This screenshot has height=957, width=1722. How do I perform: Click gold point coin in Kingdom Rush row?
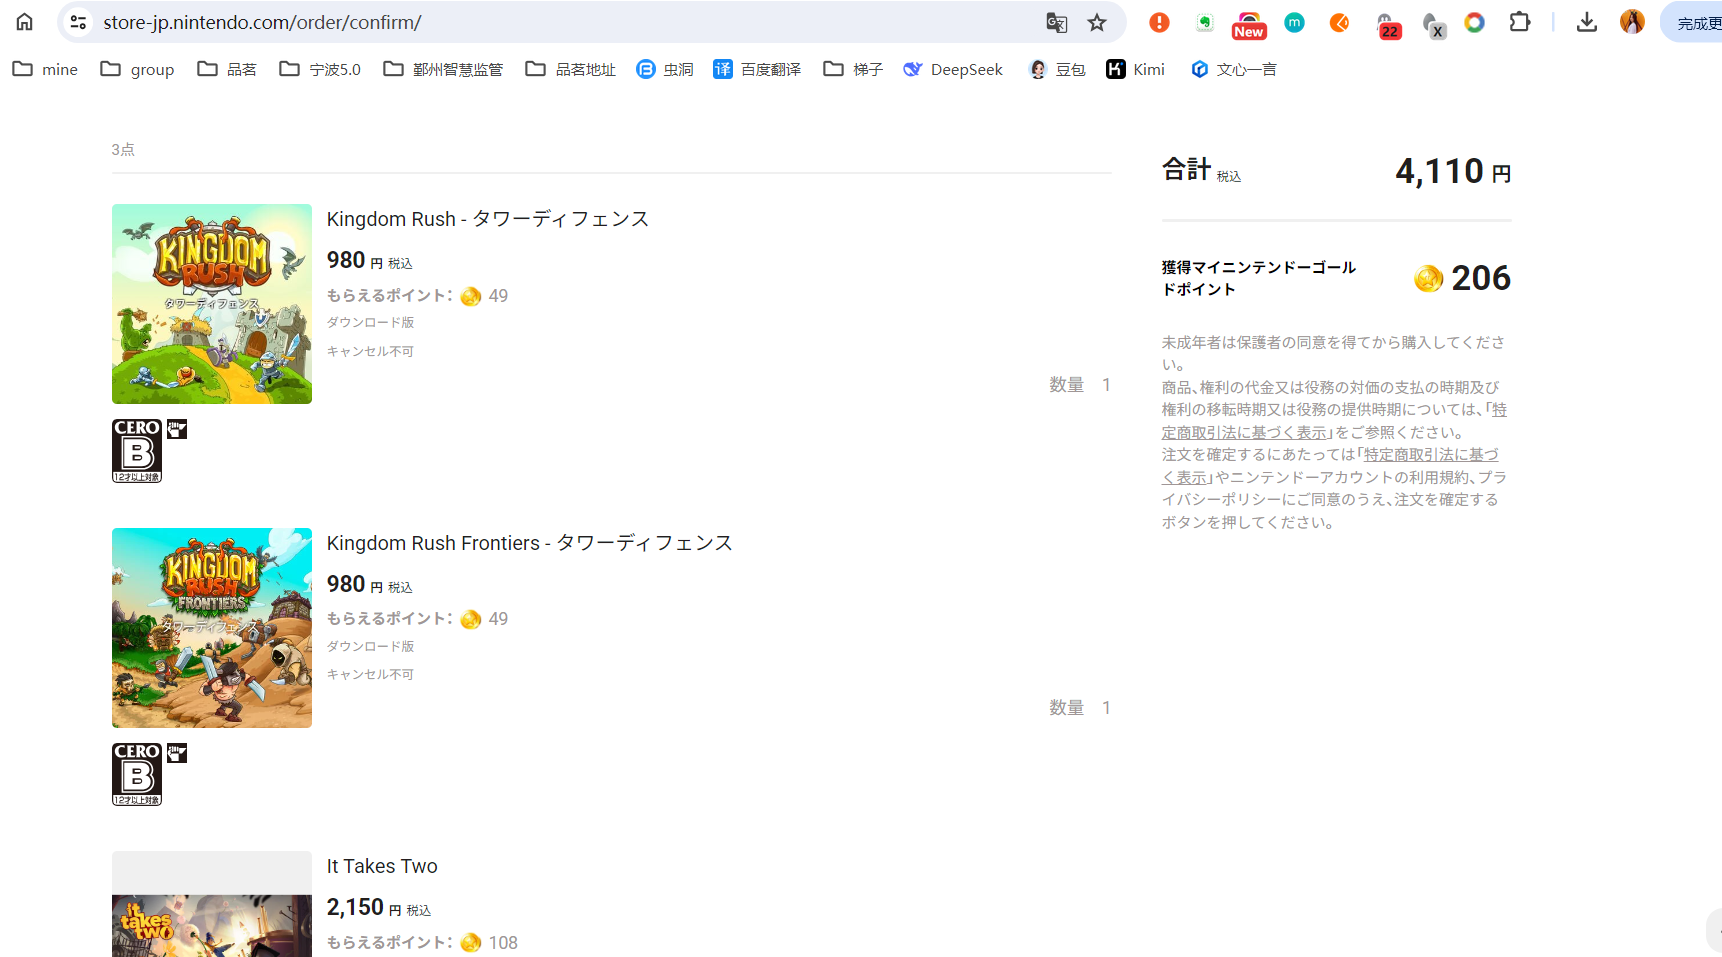[x=471, y=296]
